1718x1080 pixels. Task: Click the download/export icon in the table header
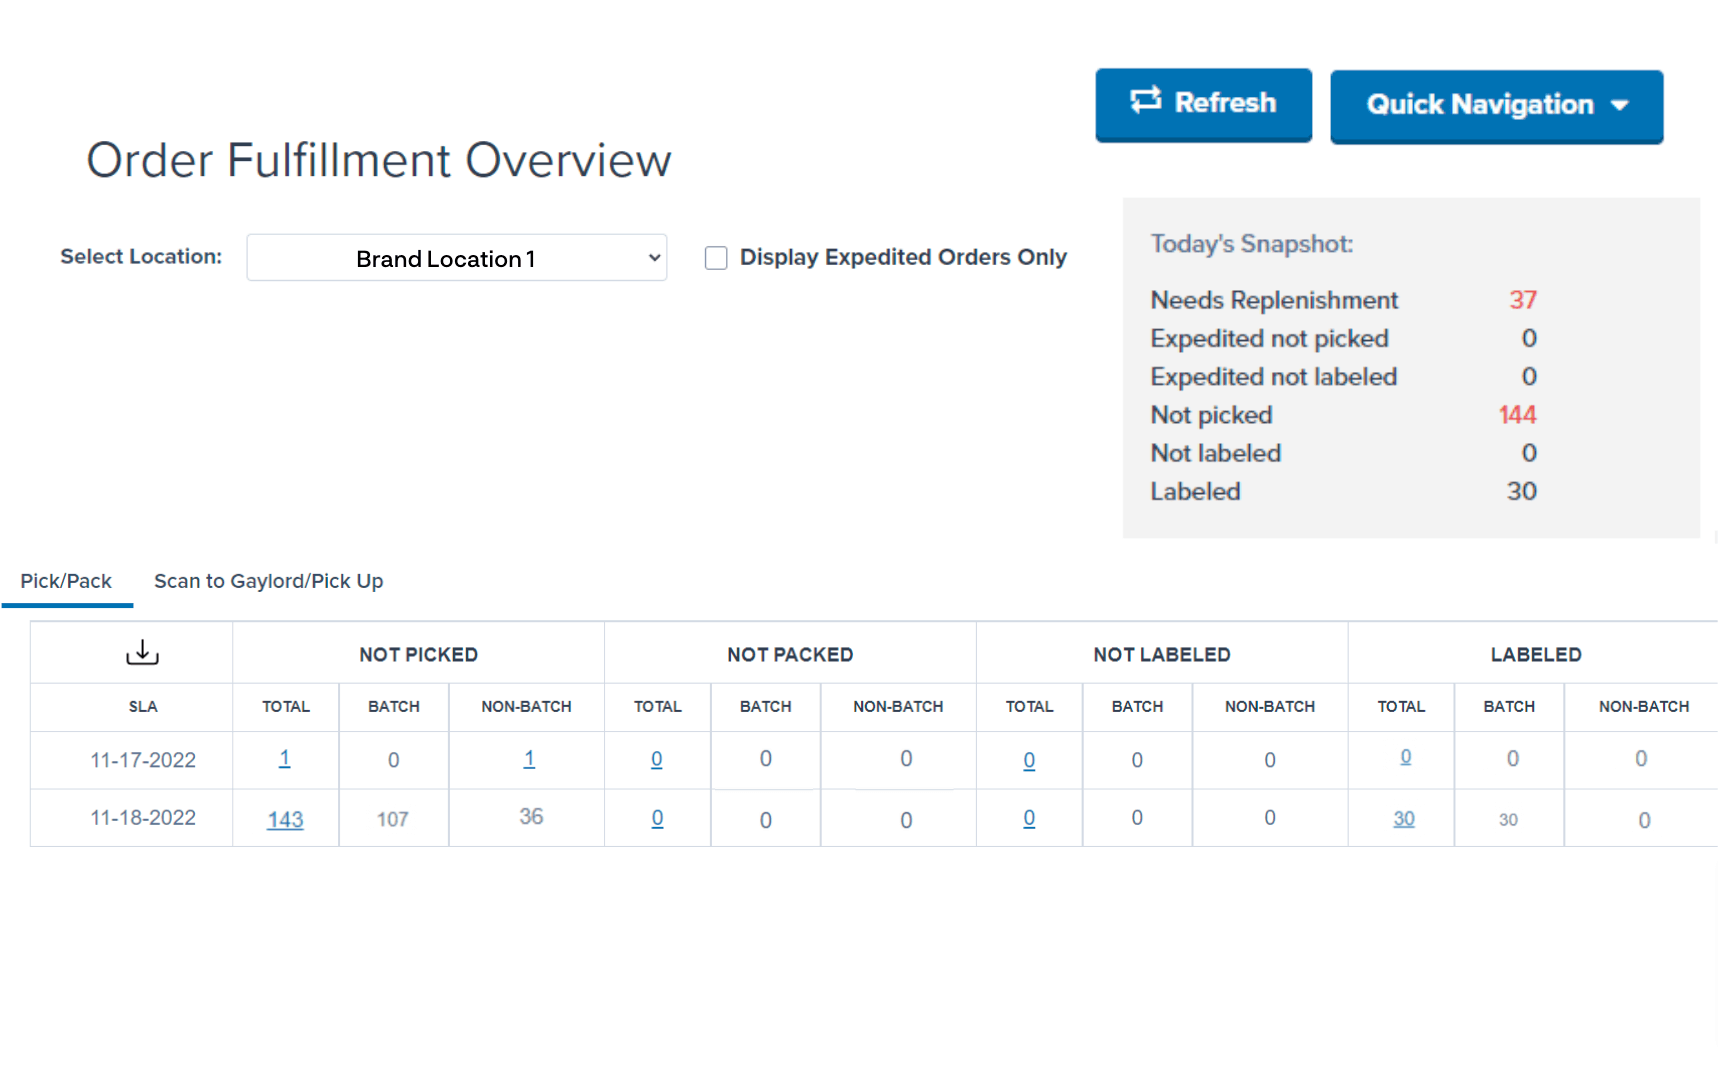[142, 652]
